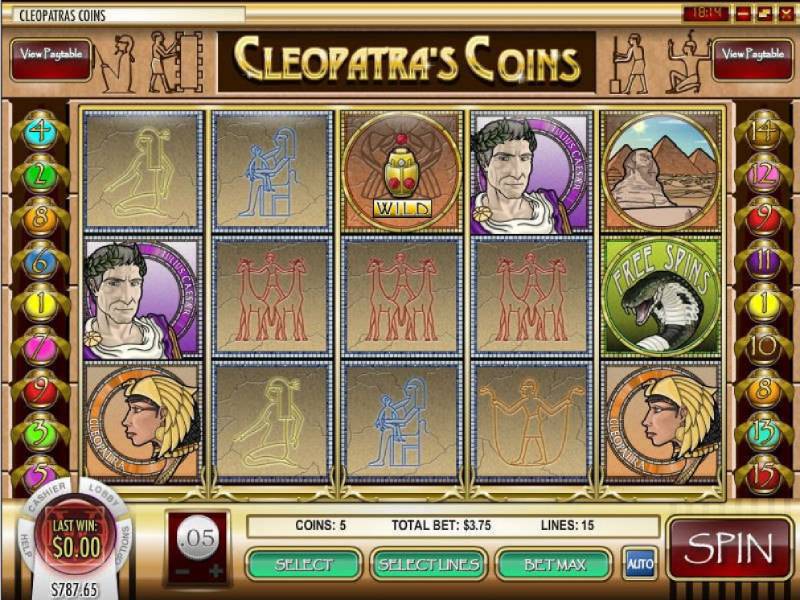Click the Free Spins cobra symbol
Viewport: 800px width, 600px height.
point(661,296)
